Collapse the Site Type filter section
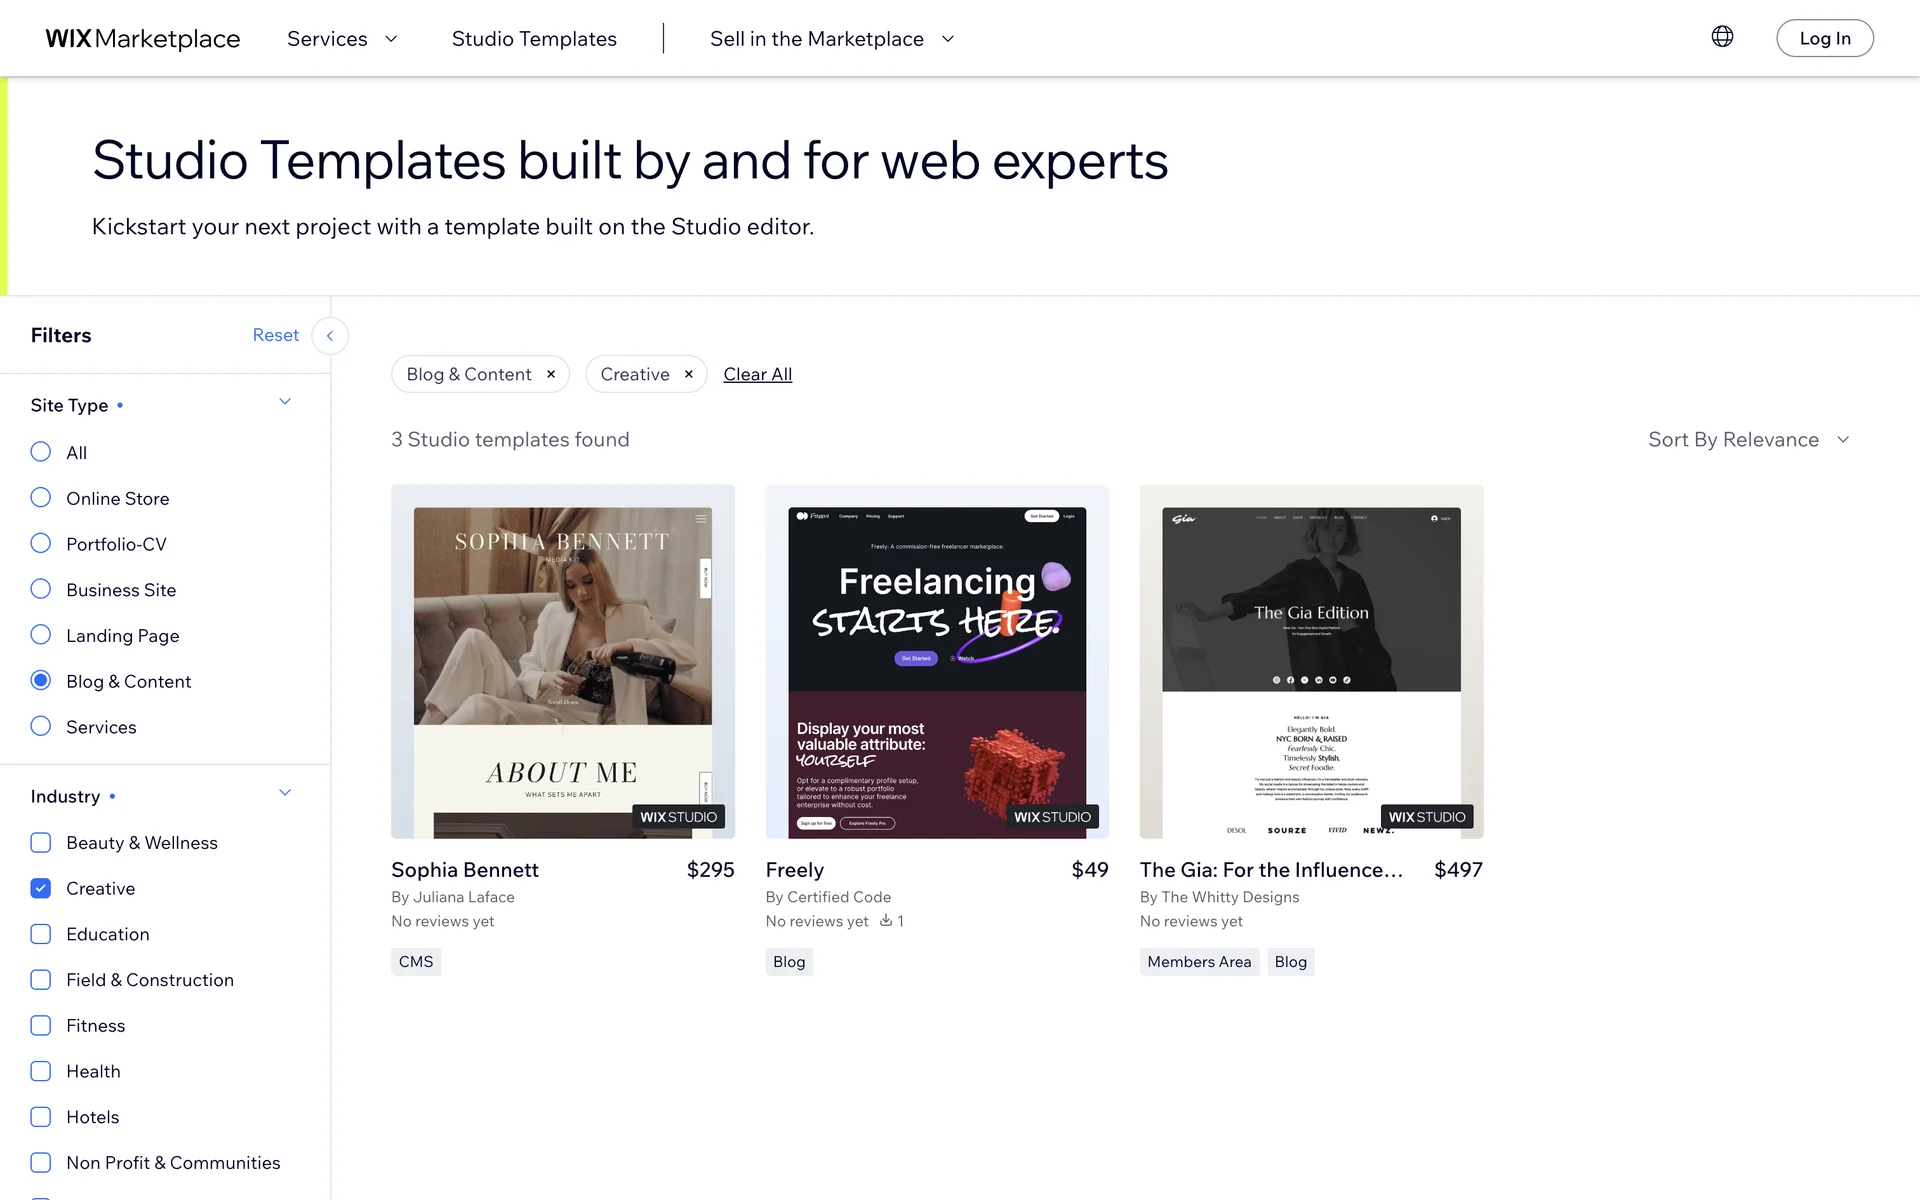The image size is (1920, 1200). pyautogui.click(x=285, y=402)
